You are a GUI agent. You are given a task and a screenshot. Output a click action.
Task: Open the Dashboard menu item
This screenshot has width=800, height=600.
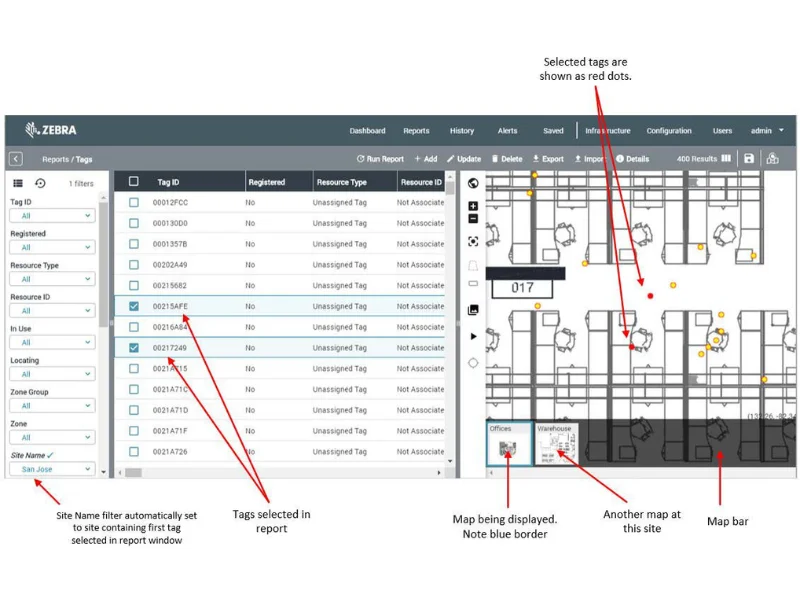tap(367, 131)
